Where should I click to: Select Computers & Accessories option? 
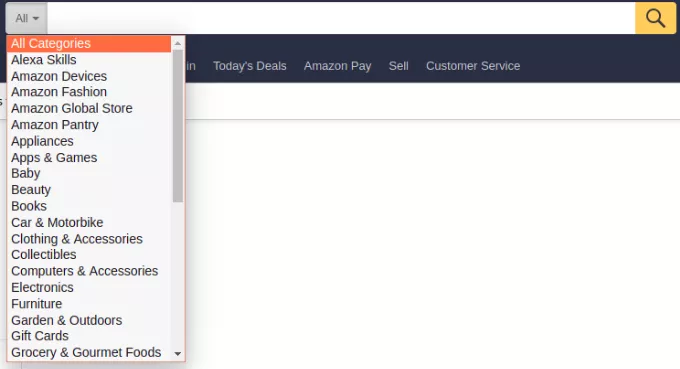[x=89, y=271]
